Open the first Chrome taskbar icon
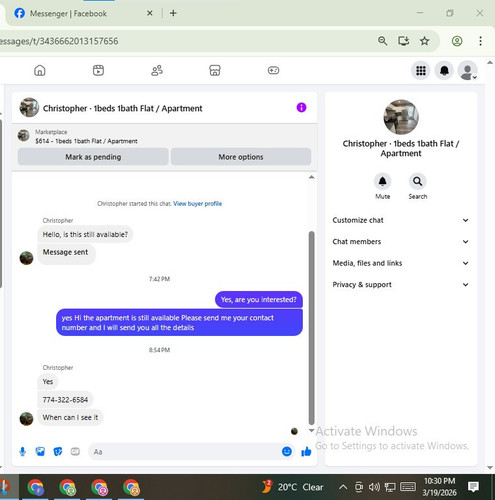495x500 pixels. click(35, 488)
